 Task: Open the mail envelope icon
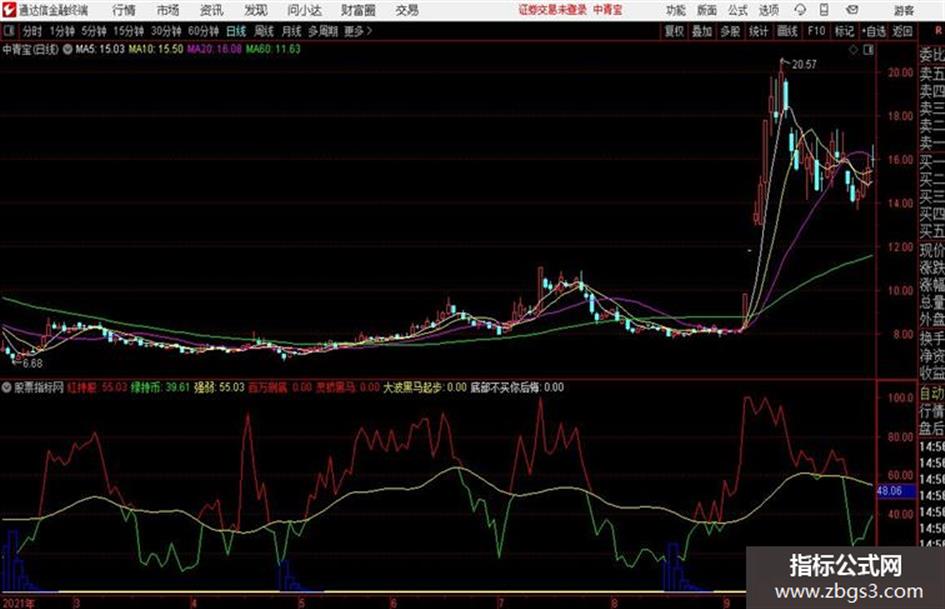(x=852, y=10)
